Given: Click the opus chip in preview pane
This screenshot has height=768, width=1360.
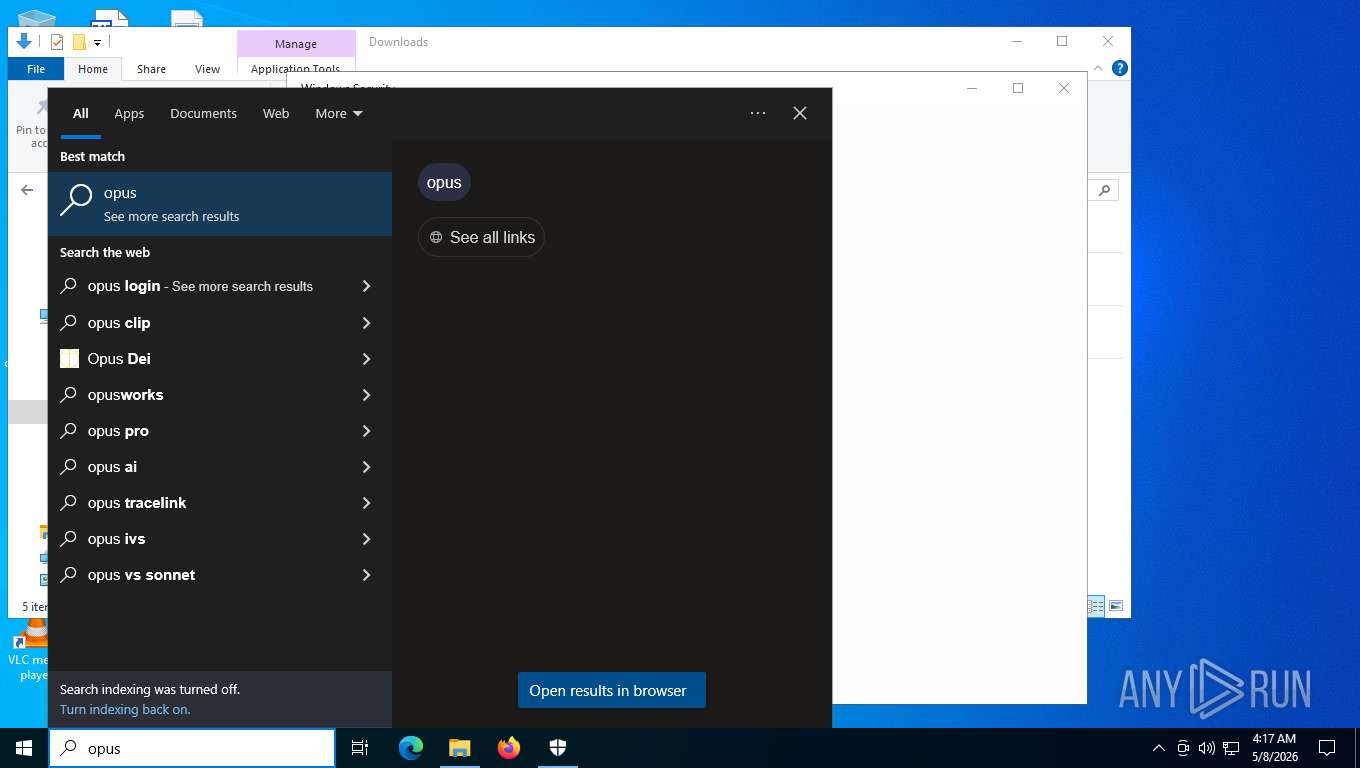Looking at the screenshot, I should tap(444, 182).
